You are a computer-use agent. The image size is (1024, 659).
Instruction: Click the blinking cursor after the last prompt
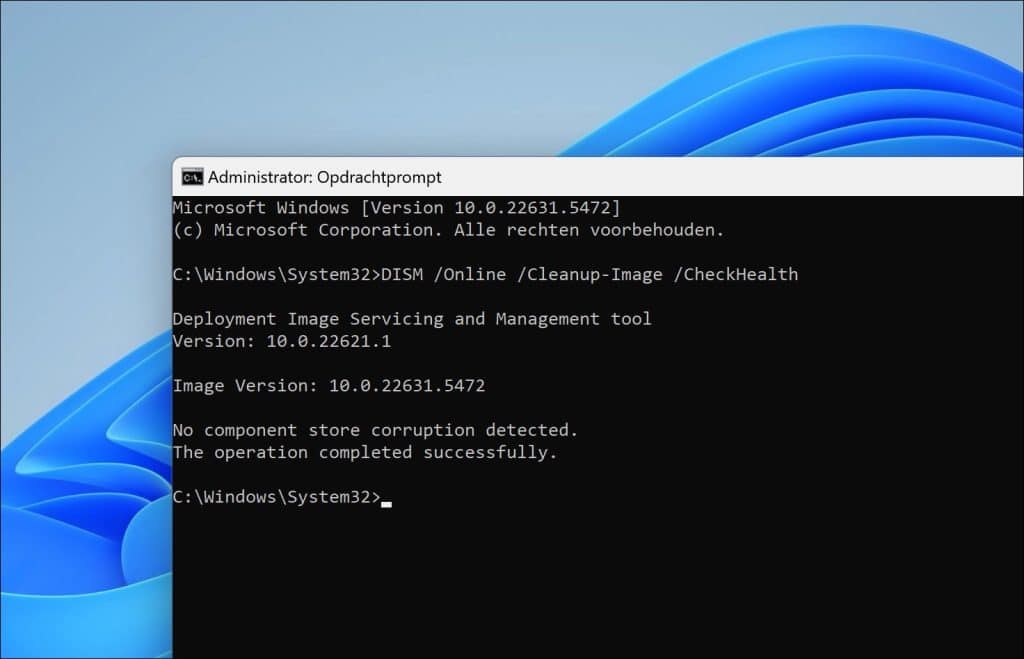click(x=387, y=504)
